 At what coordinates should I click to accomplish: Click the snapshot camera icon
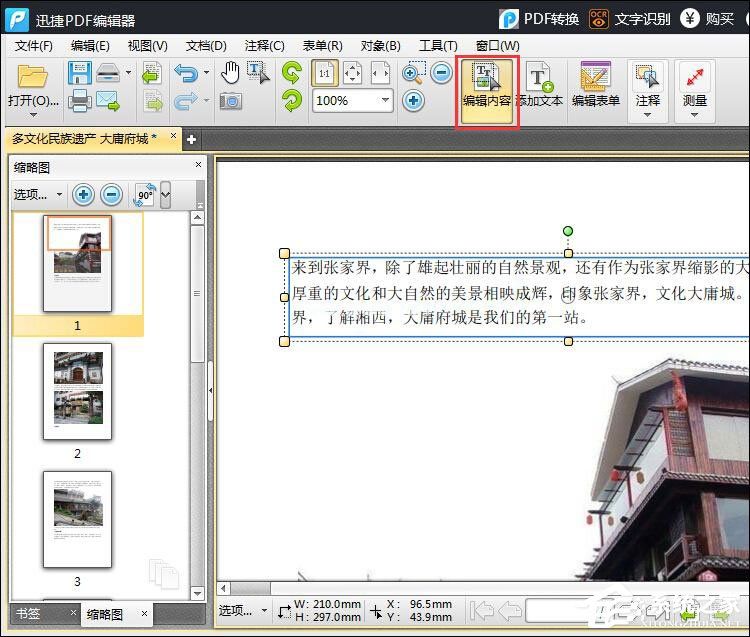(230, 101)
